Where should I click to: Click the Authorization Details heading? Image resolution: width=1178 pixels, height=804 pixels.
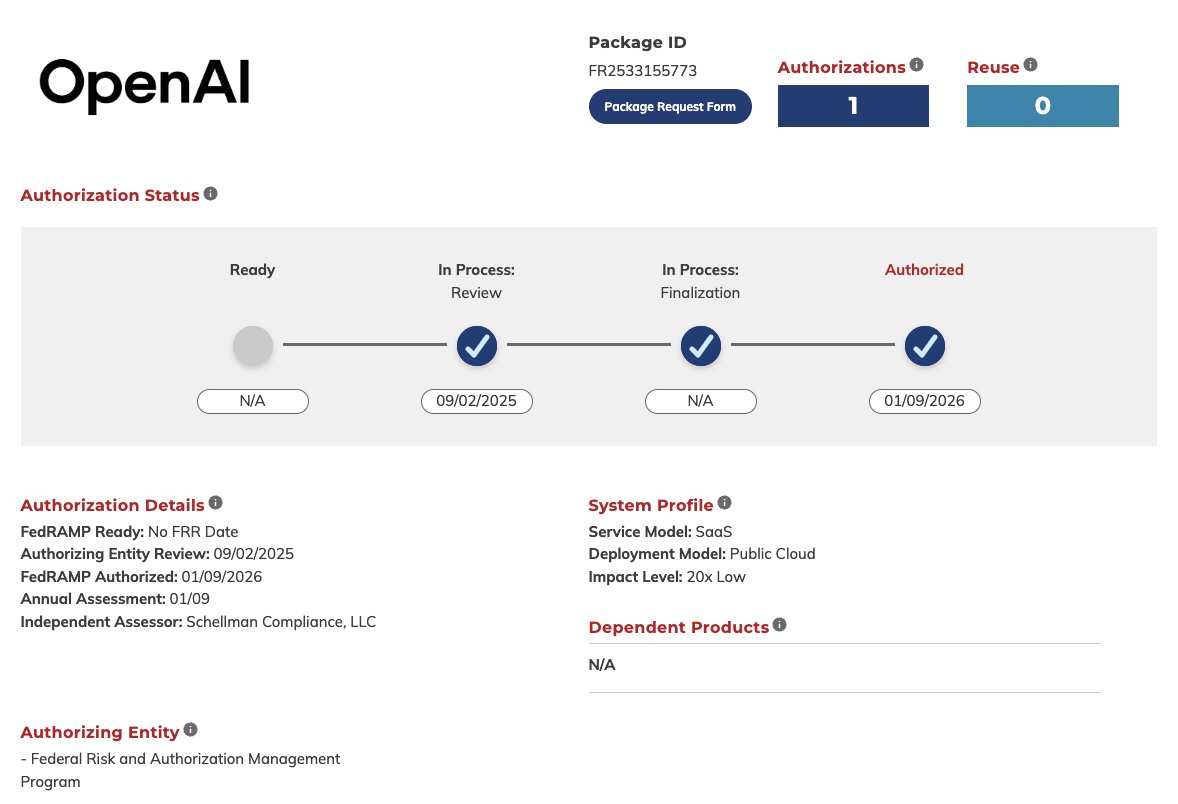pos(113,505)
